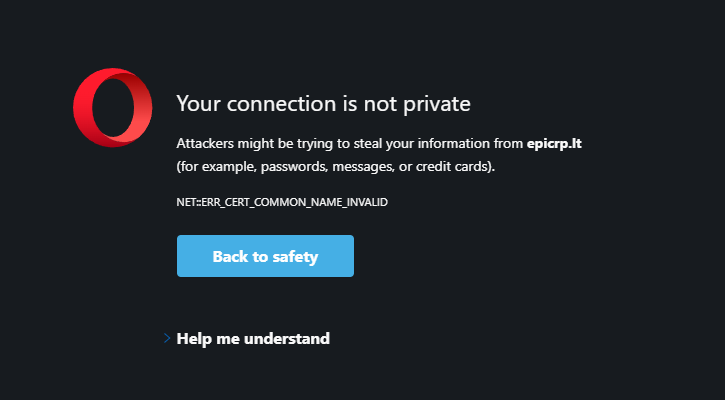This screenshot has height=400, width=725.
Task: Click the Your connection is not private heading
Action: coord(324,104)
